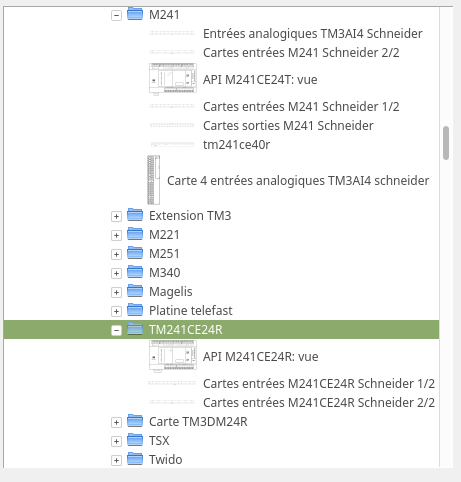Expand the M221 folder
This screenshot has width=461, height=482.
116,235
